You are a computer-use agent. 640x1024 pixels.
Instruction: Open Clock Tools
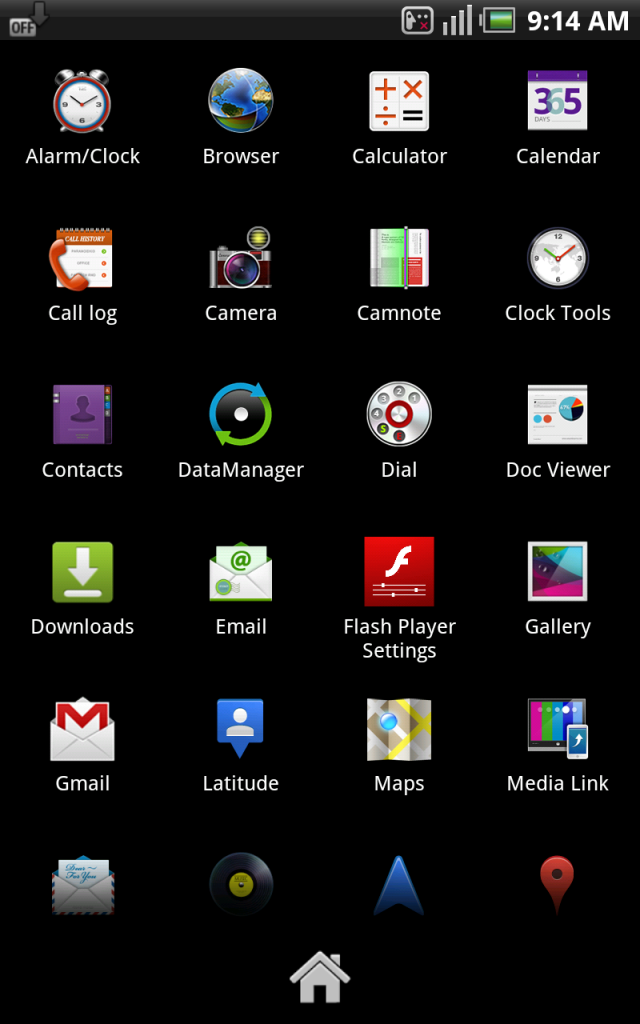pyautogui.click(x=557, y=258)
